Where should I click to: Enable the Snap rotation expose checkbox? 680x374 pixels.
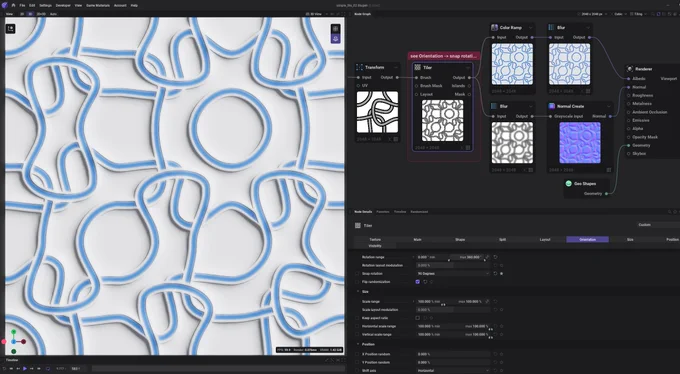pos(357,274)
